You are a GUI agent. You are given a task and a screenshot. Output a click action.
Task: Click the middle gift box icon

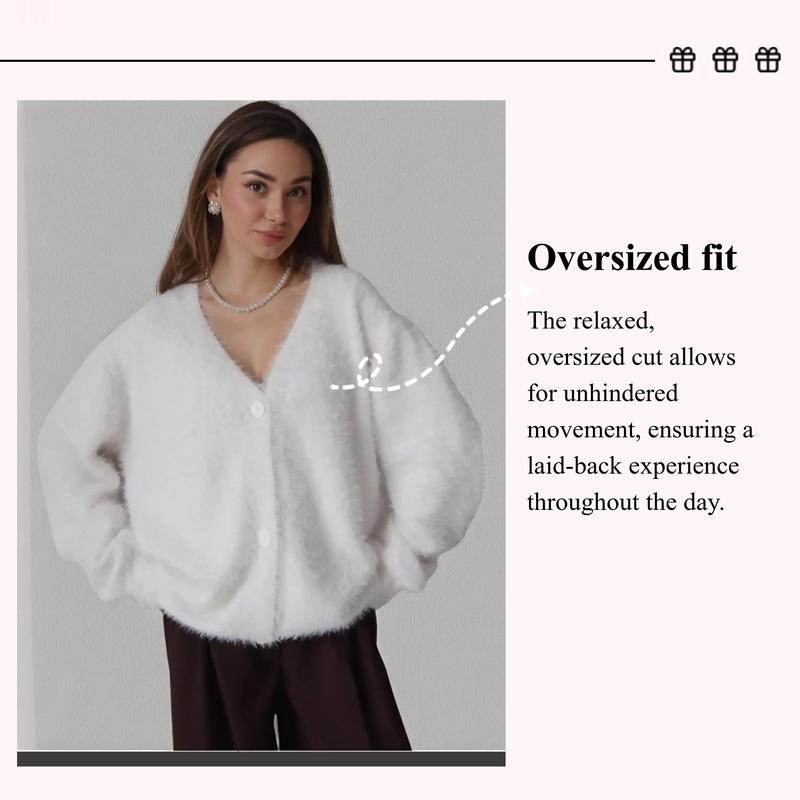tap(725, 60)
